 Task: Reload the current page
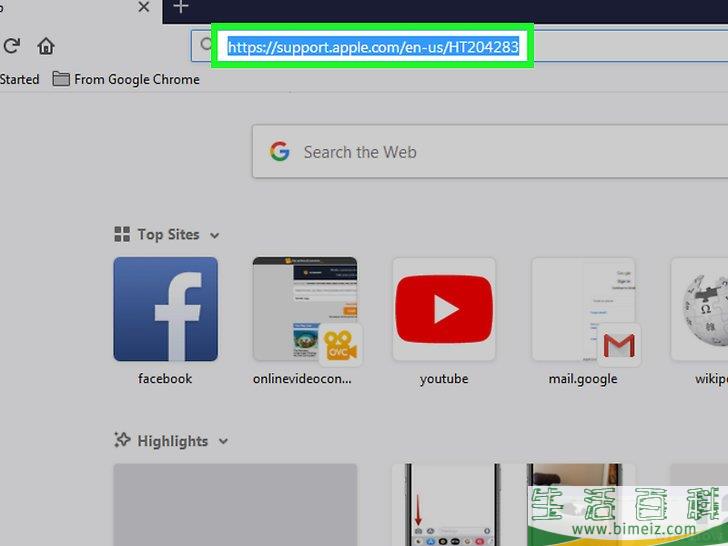click(x=12, y=46)
